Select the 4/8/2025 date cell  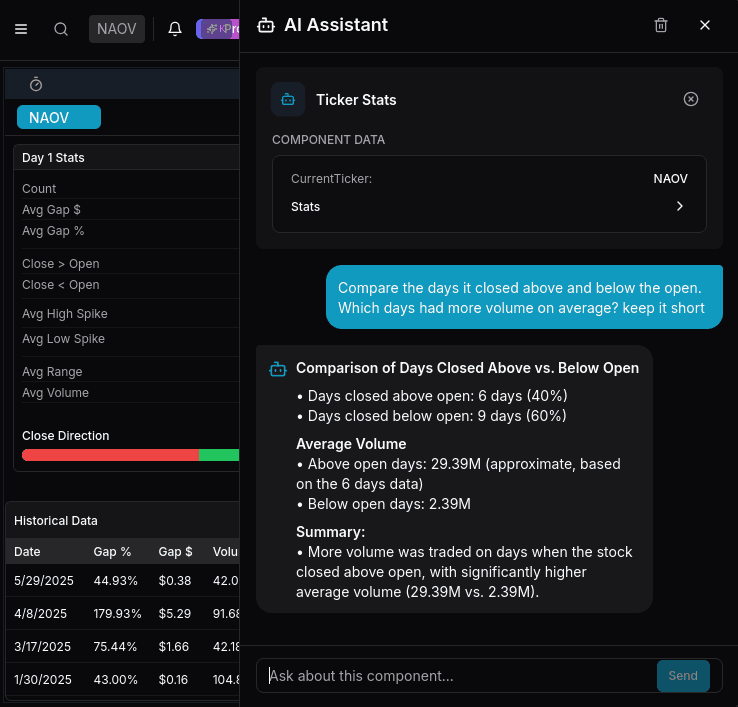[x=40, y=614]
